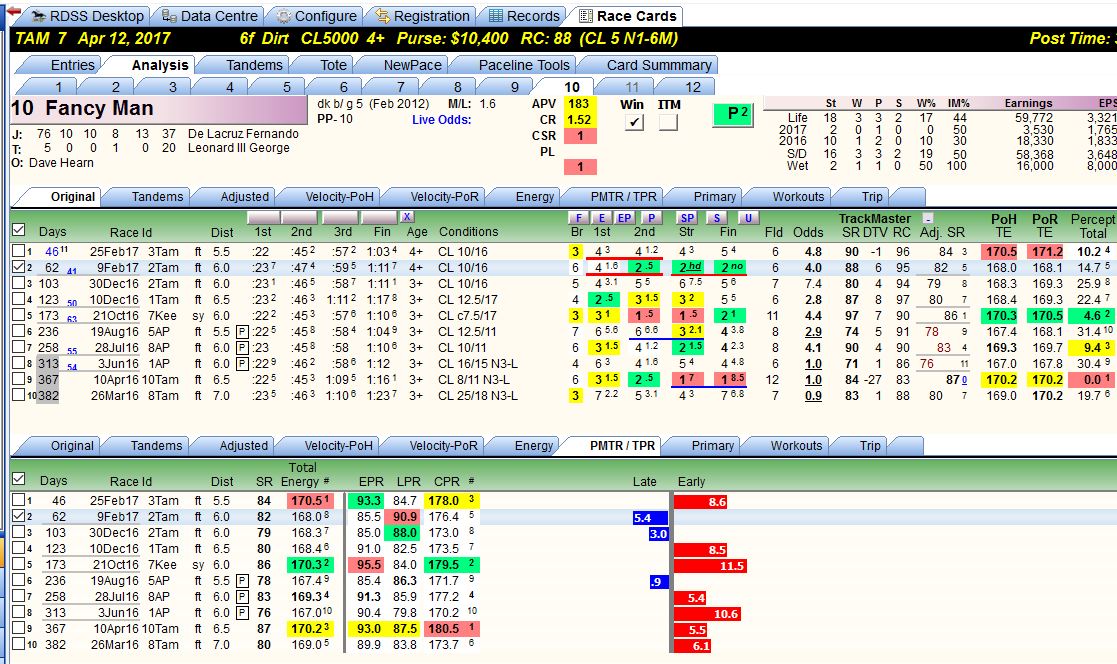The width and height of the screenshot is (1117, 664).
Task: Collapse TrackMaster columns with minus button
Action: [928, 218]
